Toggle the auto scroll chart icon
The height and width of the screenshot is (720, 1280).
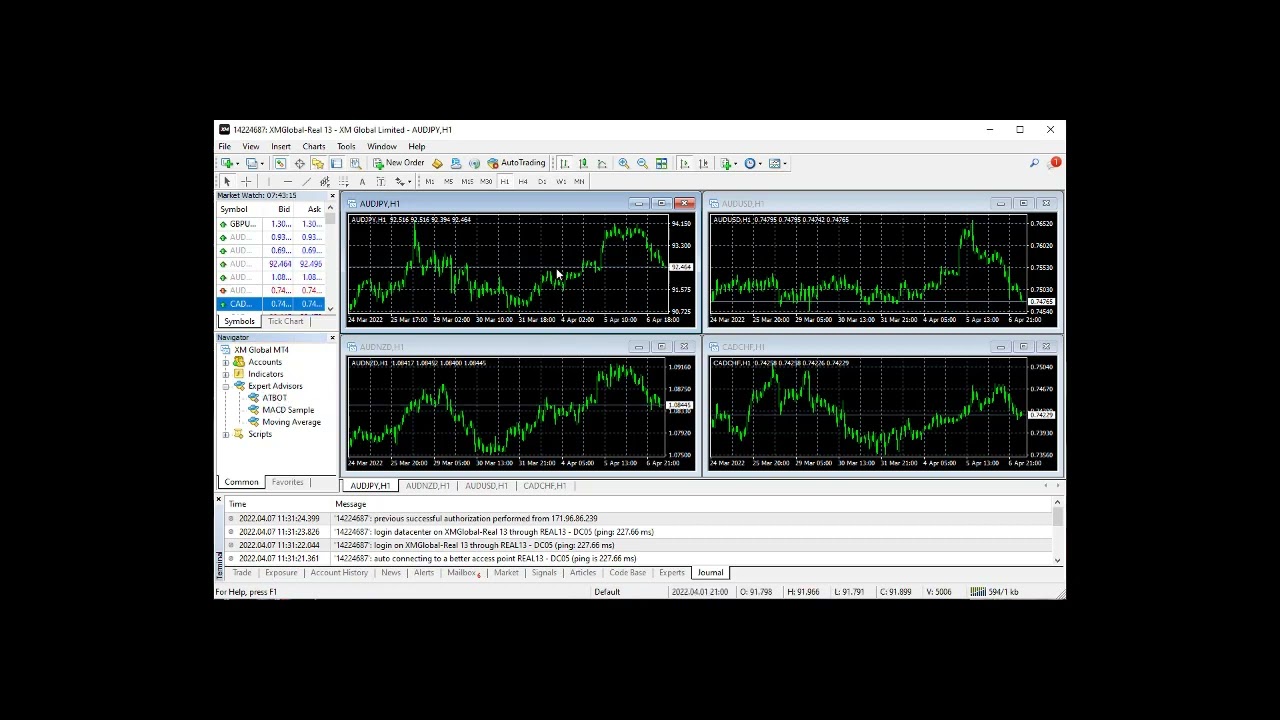(x=685, y=163)
